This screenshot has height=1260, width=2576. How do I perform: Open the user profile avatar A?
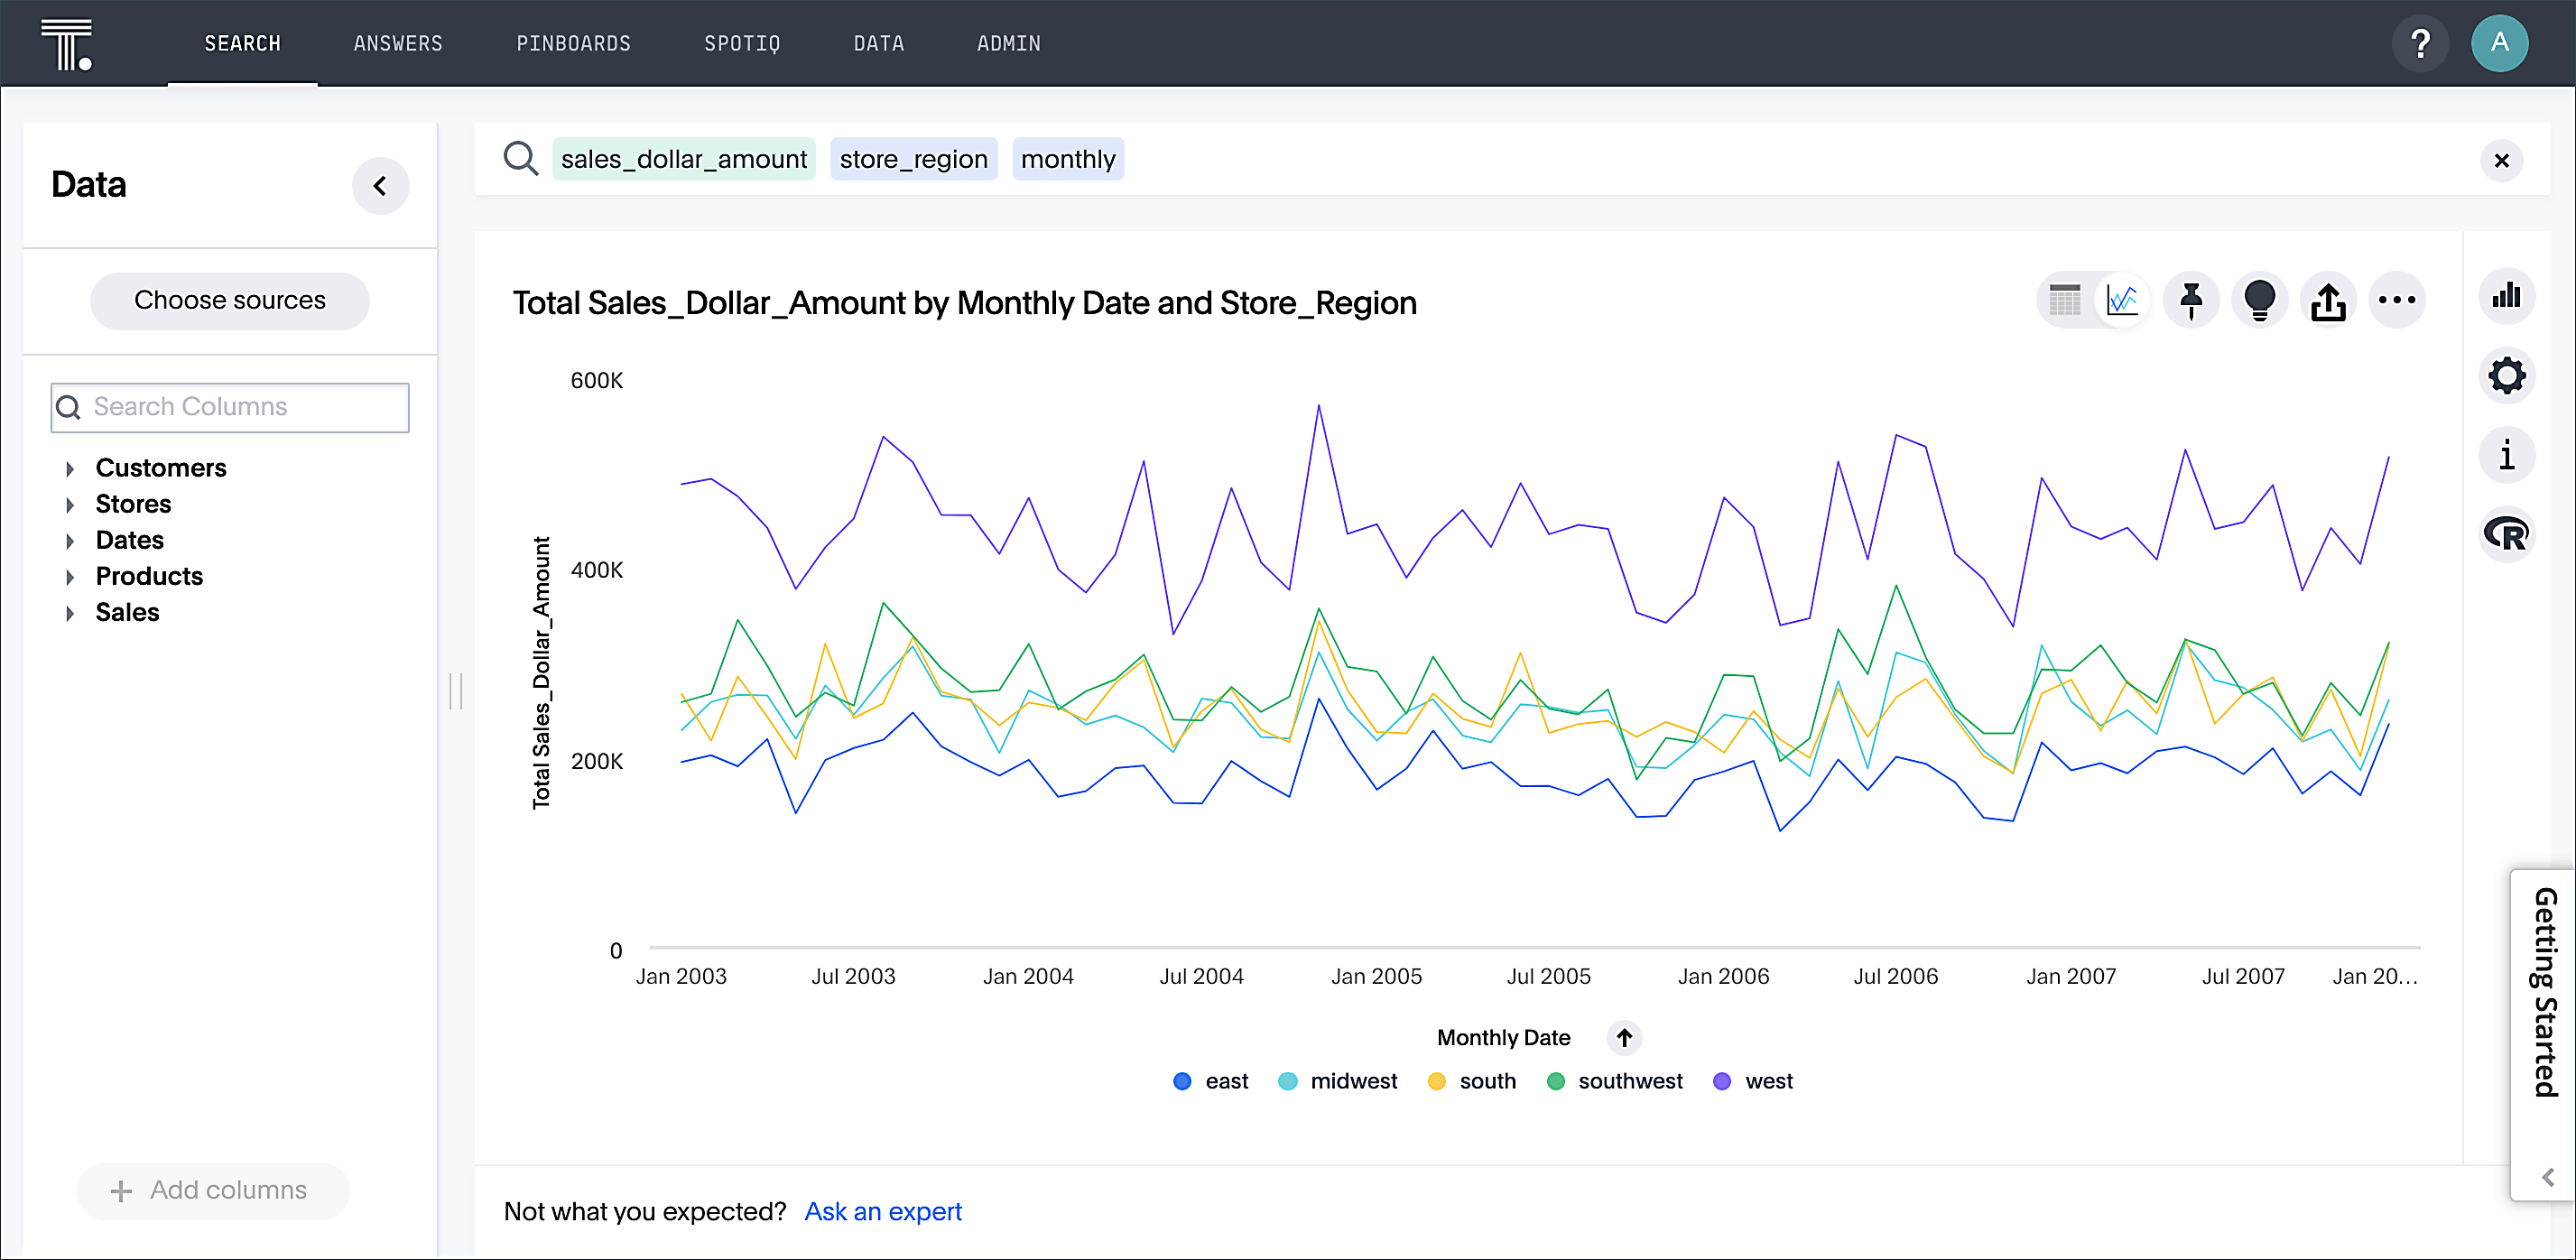pyautogui.click(x=2499, y=43)
